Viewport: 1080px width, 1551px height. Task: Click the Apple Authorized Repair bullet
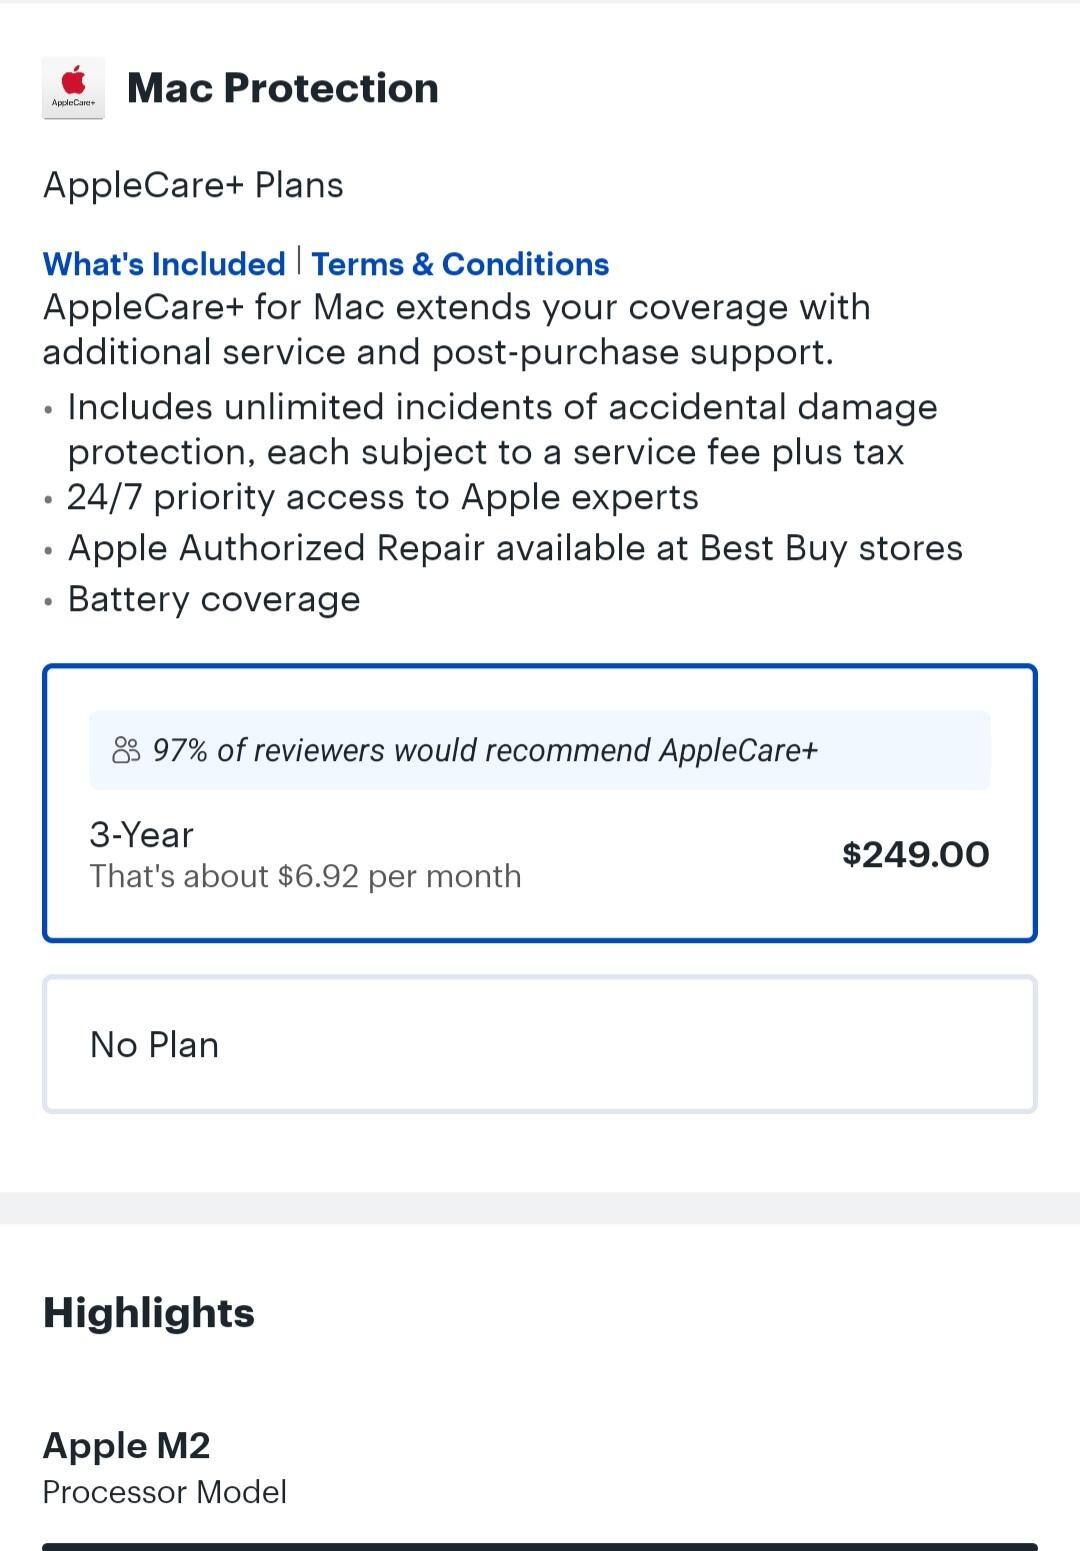[x=514, y=548]
